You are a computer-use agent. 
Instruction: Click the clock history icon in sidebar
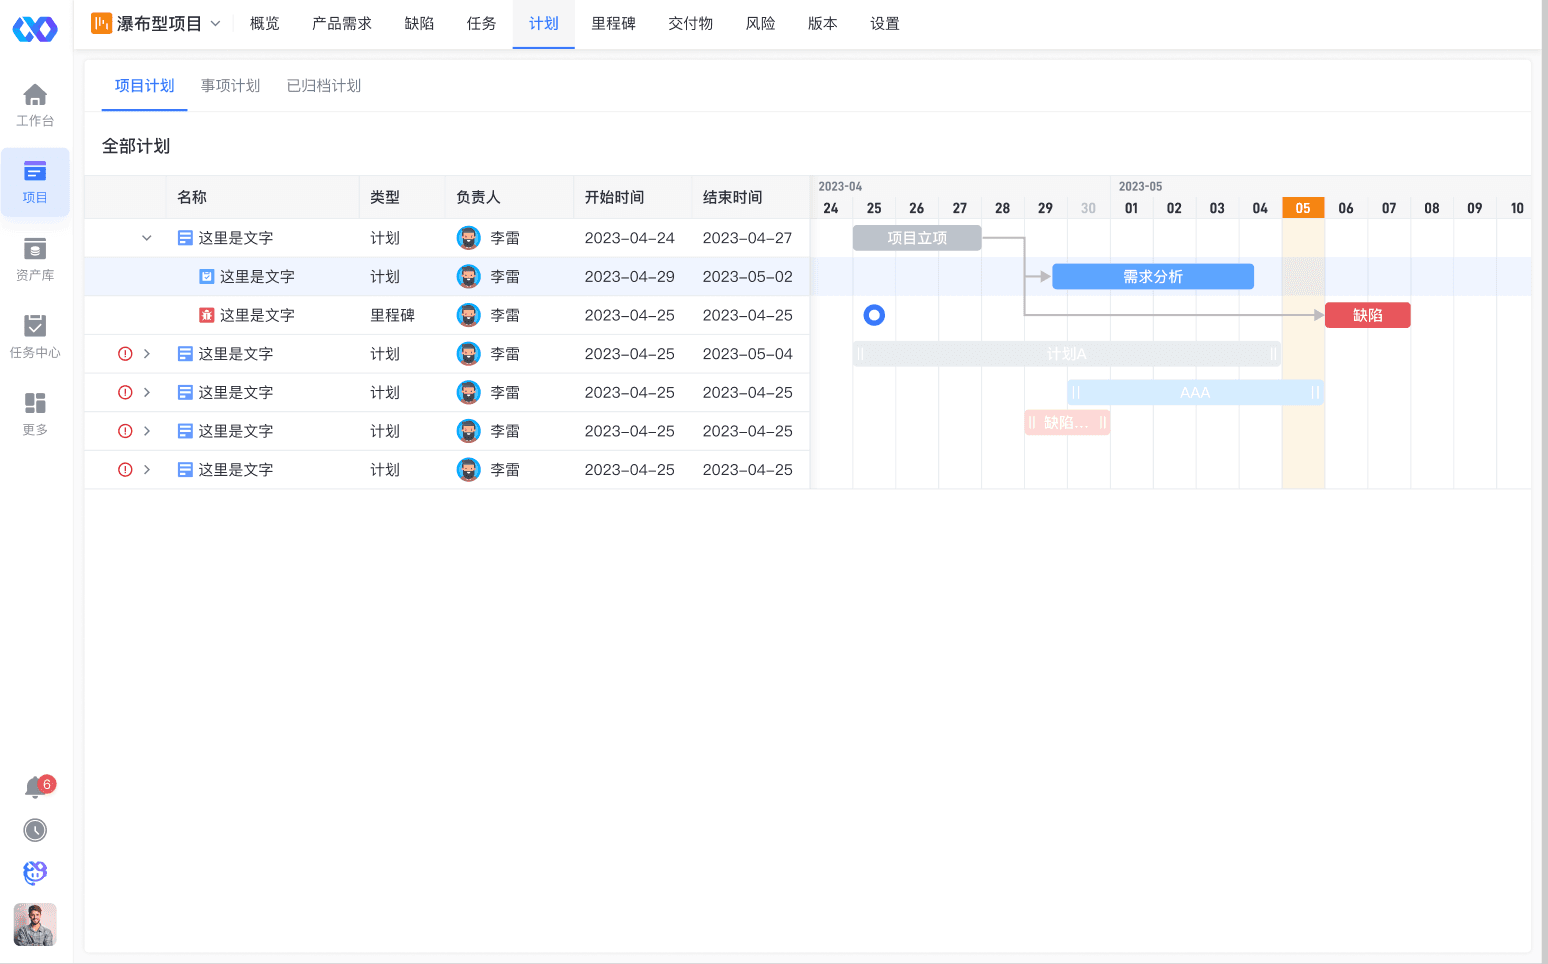[x=35, y=830]
